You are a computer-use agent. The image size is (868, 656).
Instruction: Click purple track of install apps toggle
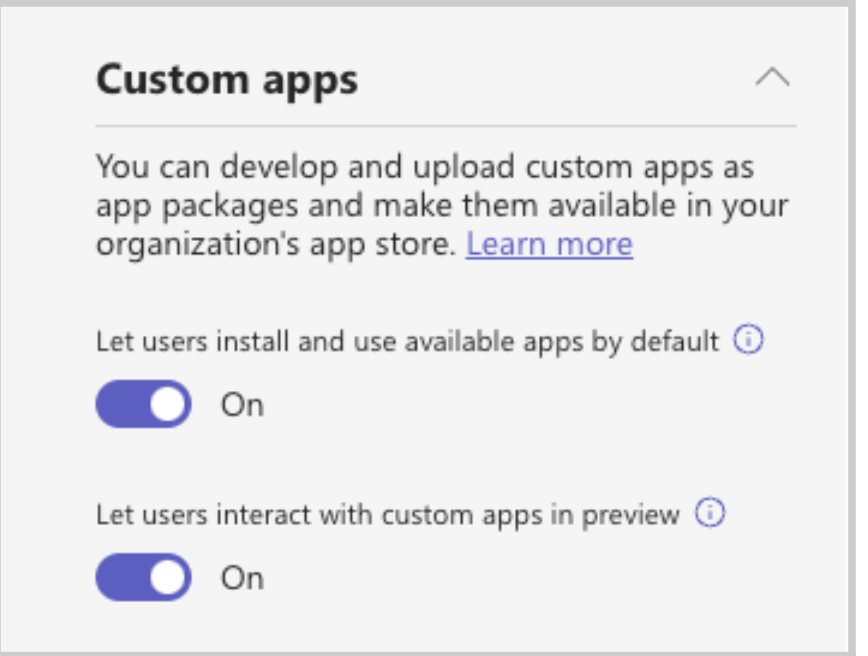(x=122, y=404)
